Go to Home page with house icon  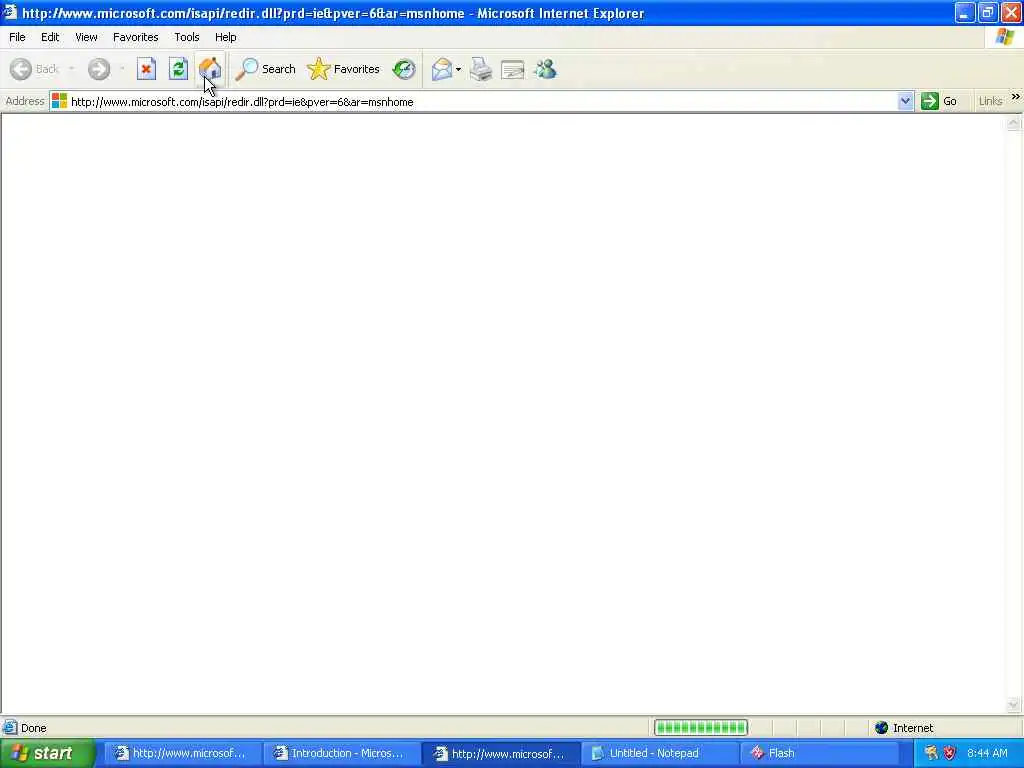click(x=210, y=69)
